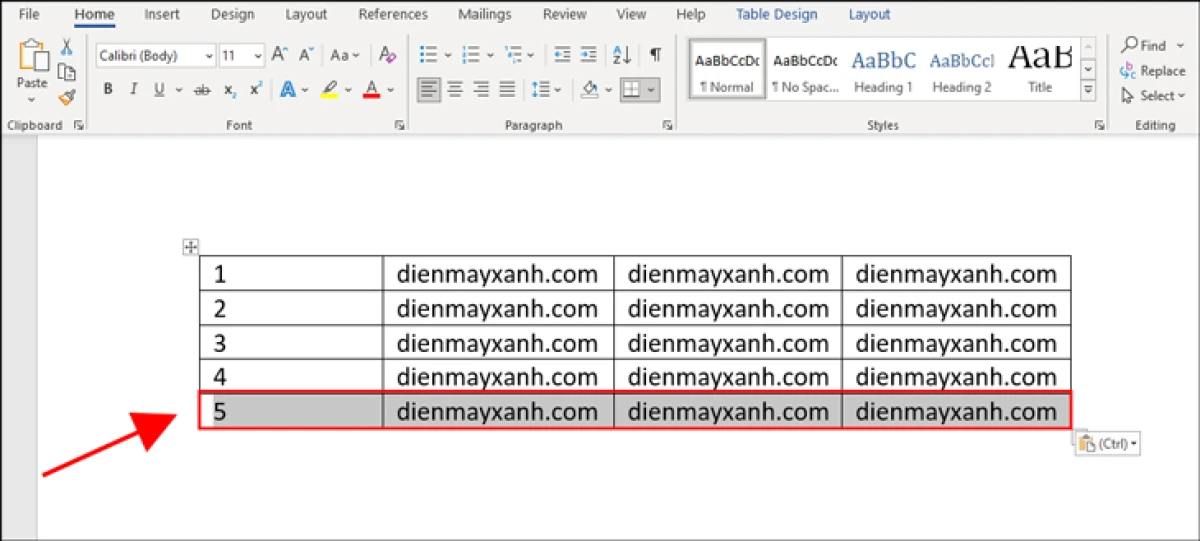This screenshot has width=1200, height=541.
Task: Open the File menu
Action: (x=29, y=14)
